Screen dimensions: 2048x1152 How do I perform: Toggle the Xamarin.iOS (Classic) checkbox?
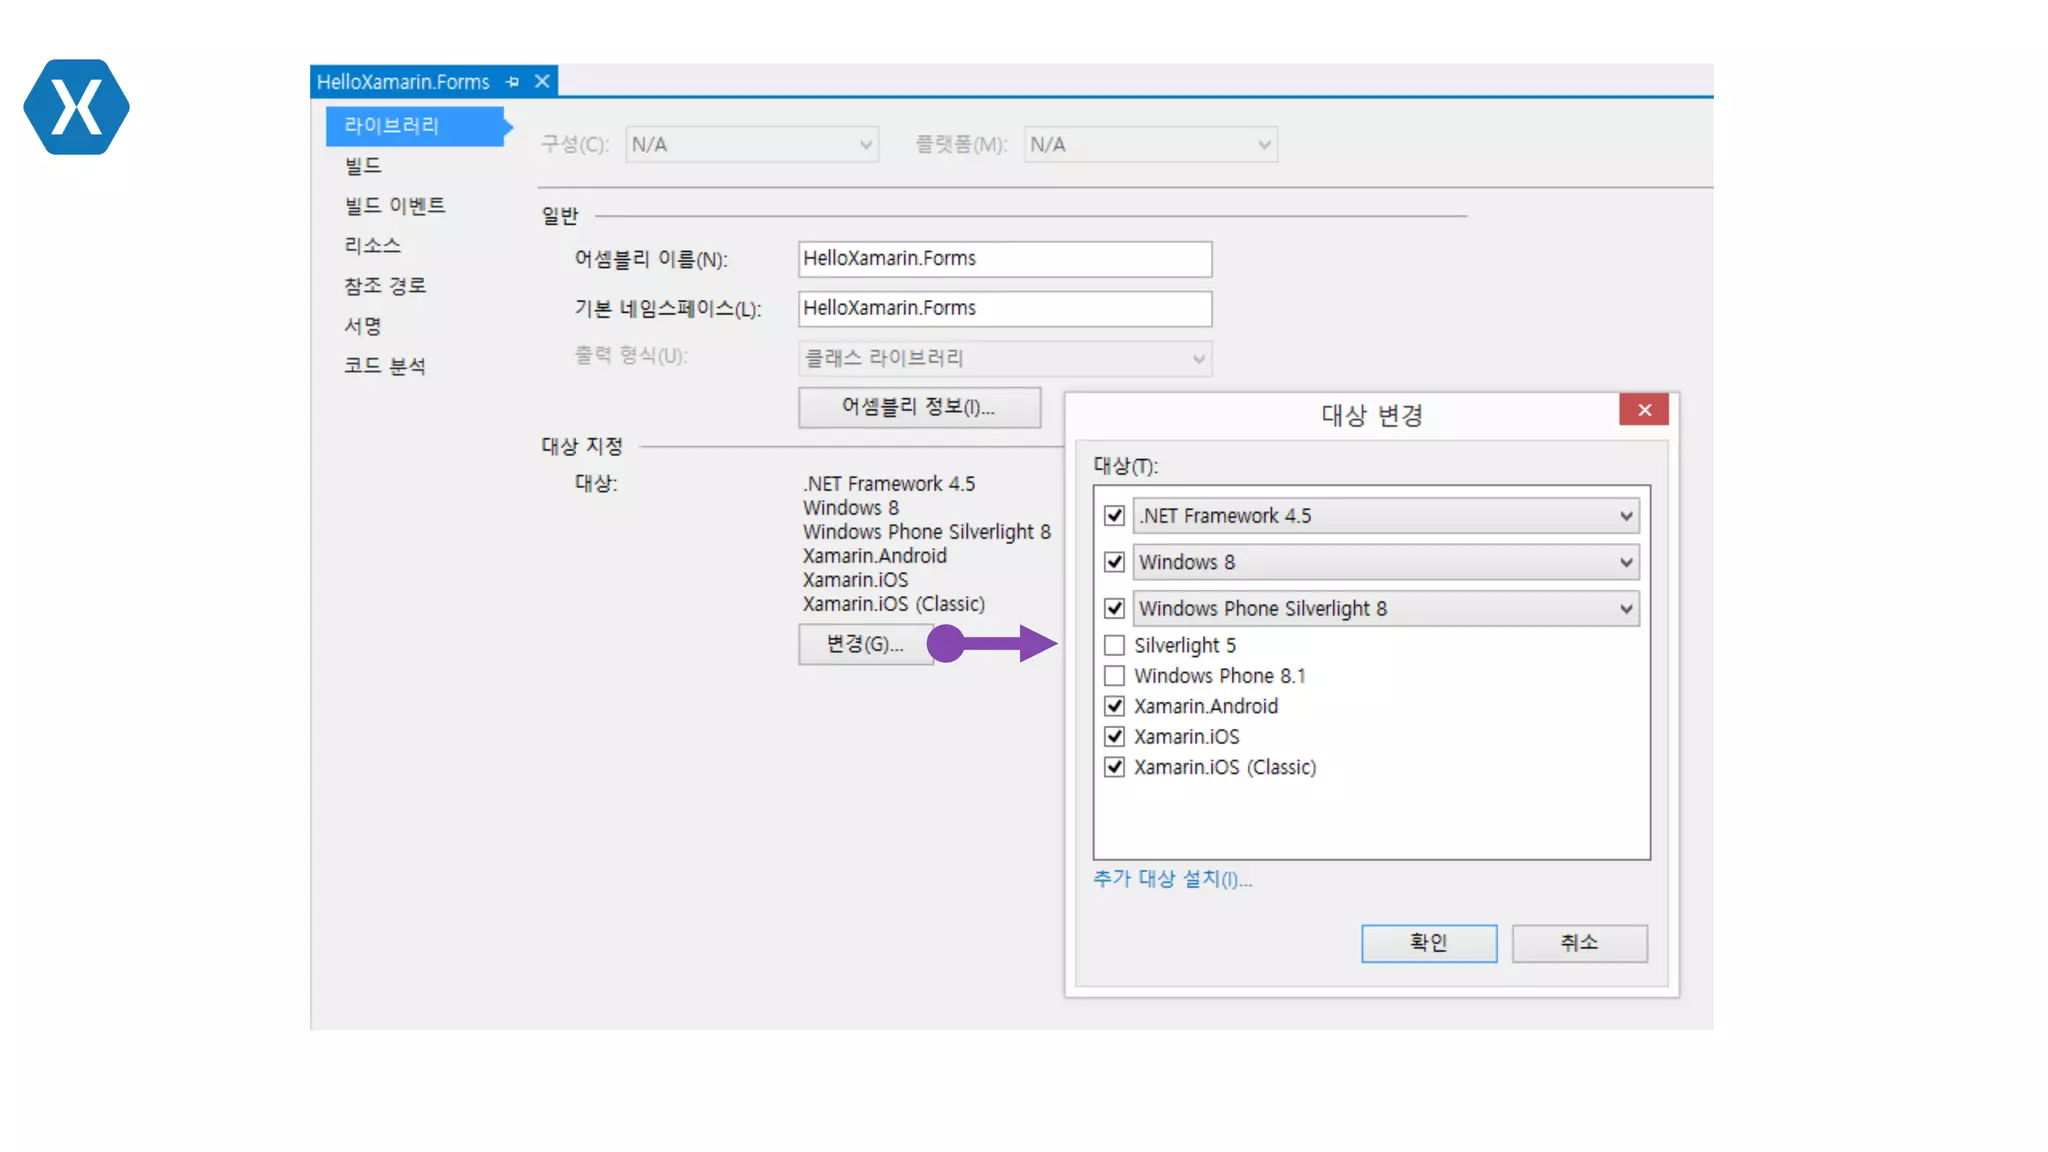[1114, 767]
